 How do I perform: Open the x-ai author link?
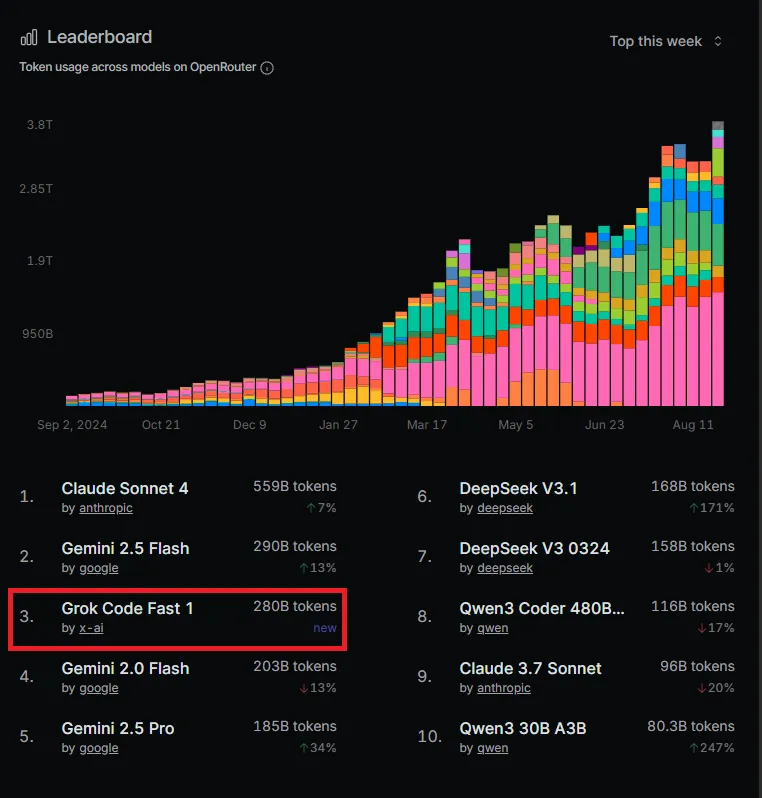tap(91, 628)
